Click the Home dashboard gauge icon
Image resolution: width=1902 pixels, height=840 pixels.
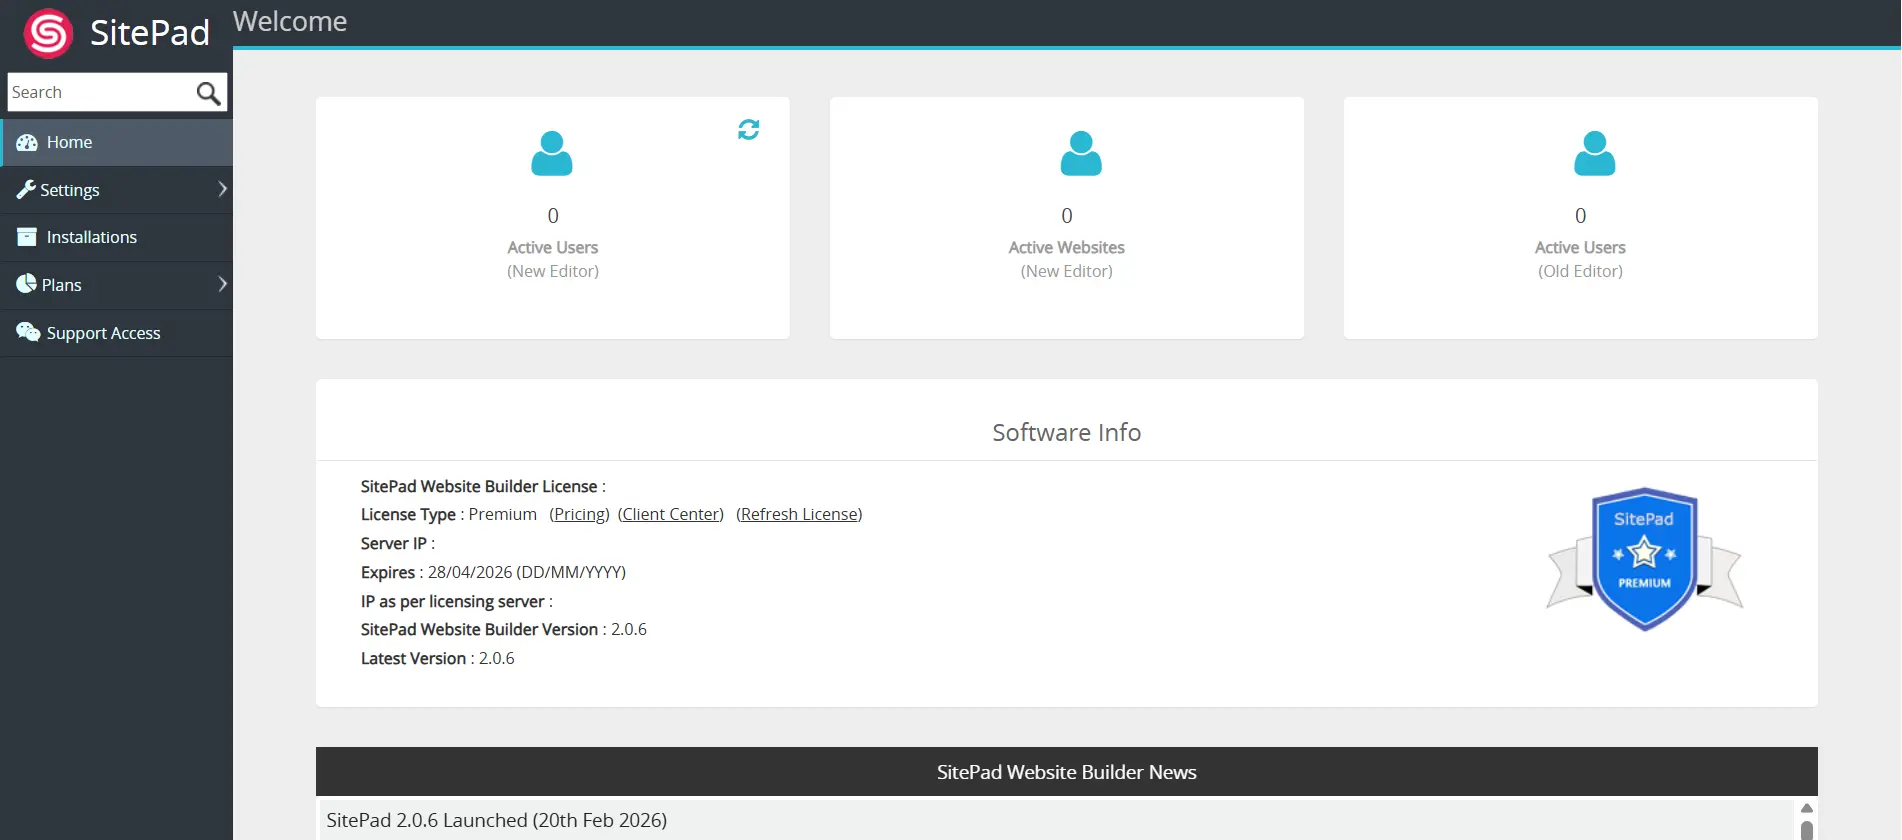click(x=27, y=143)
